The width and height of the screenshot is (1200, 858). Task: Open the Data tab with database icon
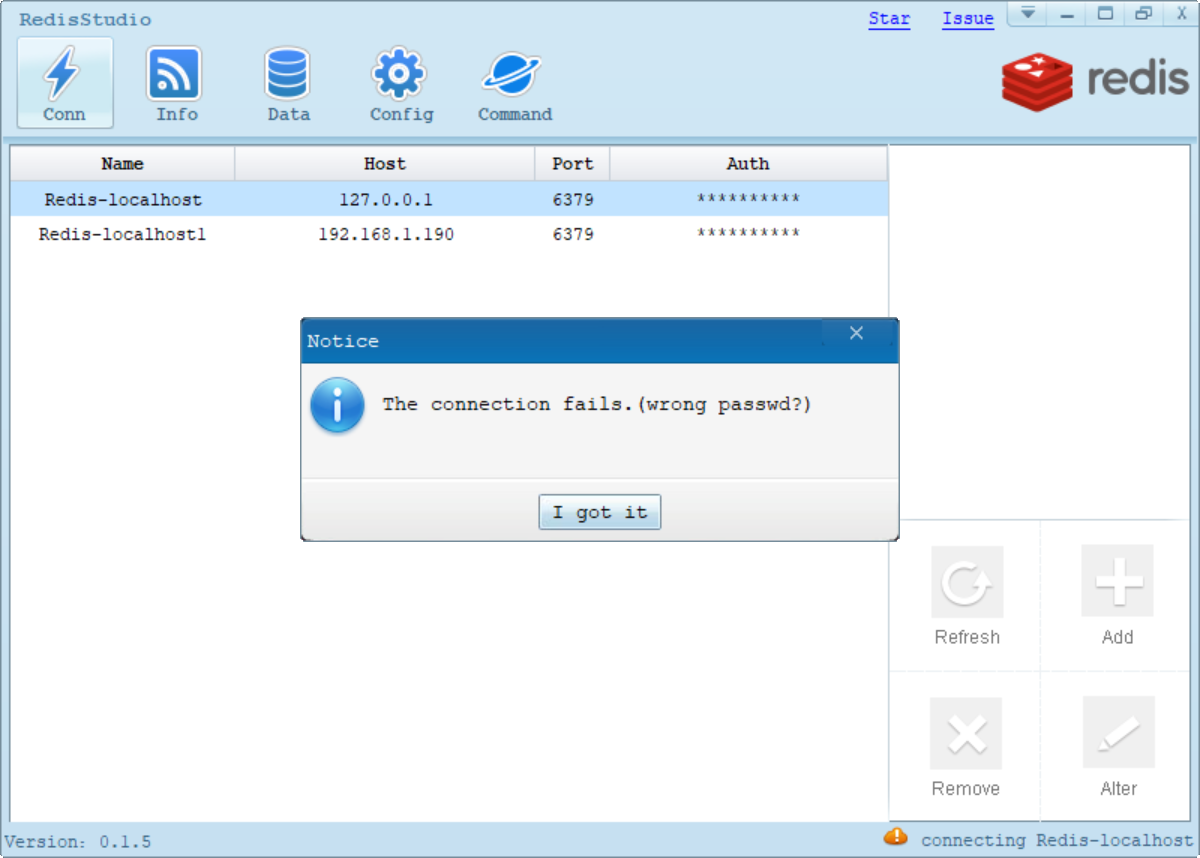pos(288,83)
